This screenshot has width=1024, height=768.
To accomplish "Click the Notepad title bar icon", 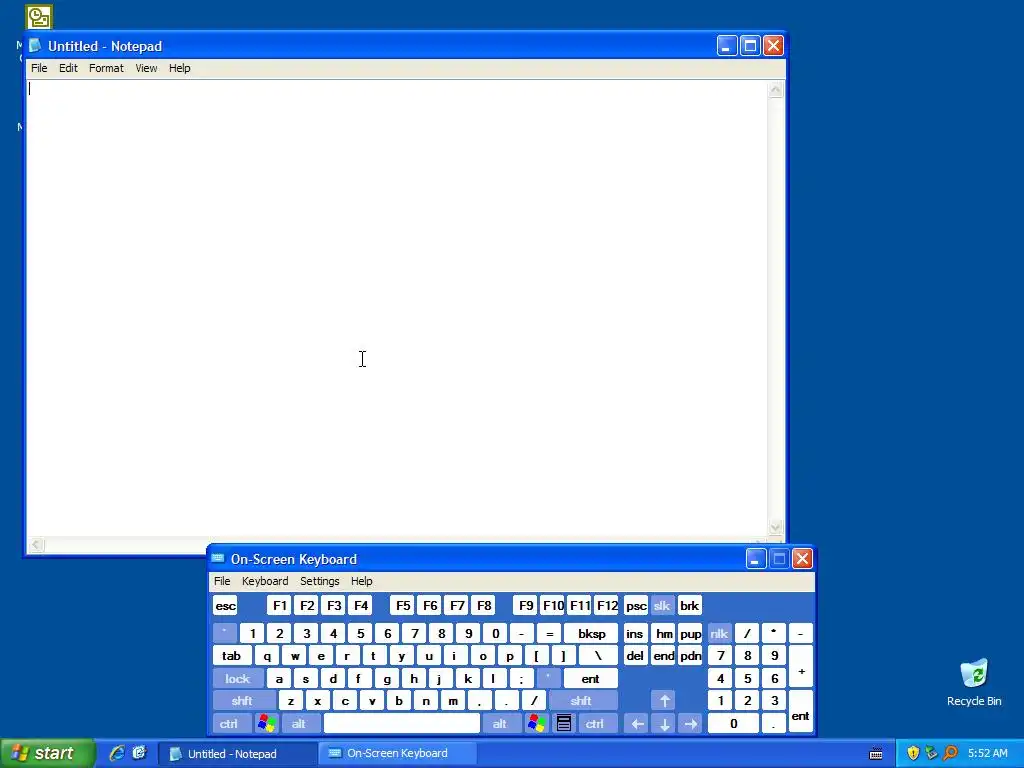I will pyautogui.click(x=35, y=46).
